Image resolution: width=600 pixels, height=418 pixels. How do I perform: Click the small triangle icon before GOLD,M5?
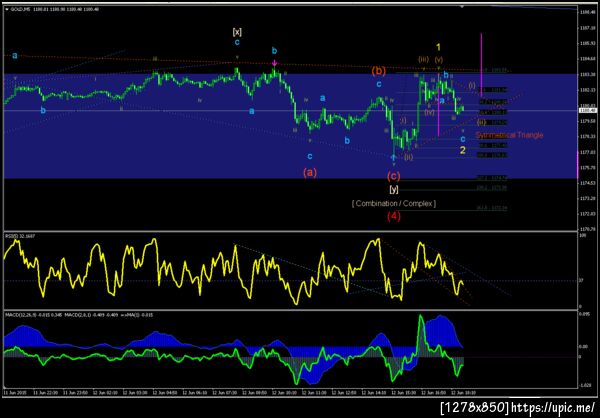[x=7, y=9]
